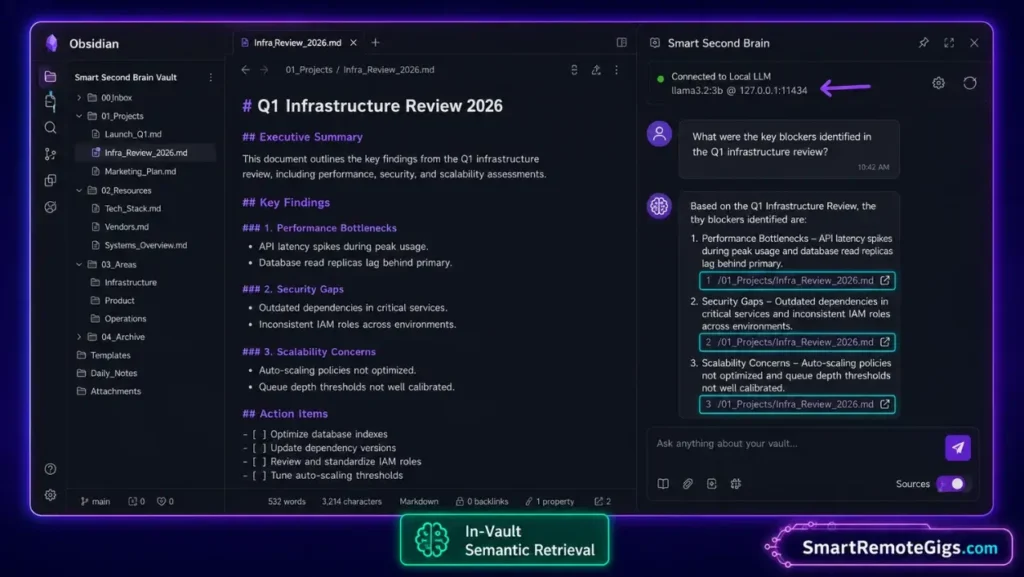Open the Attachments folder
Viewport: 1024px width, 577px height.
(115, 391)
